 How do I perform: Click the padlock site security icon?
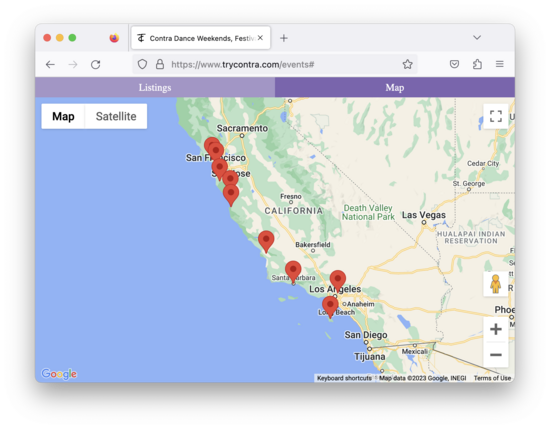(x=160, y=64)
